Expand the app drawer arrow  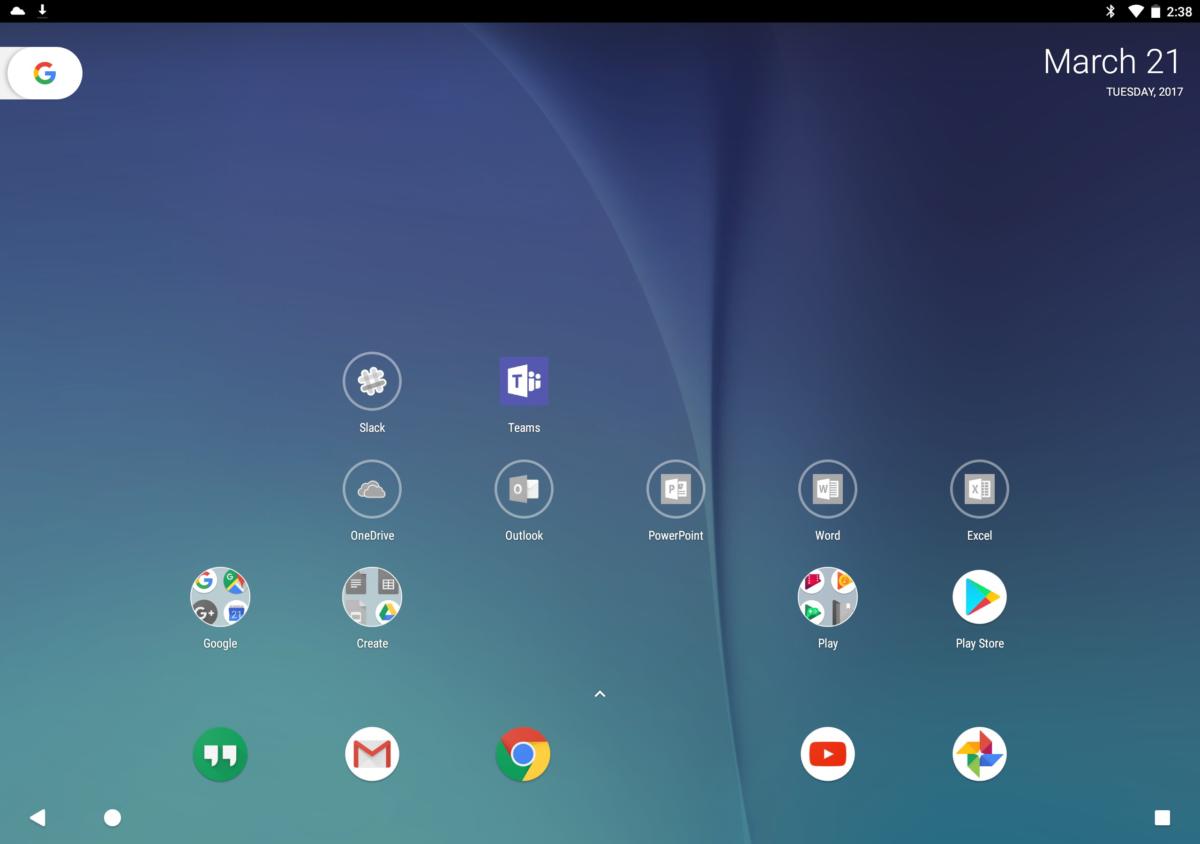600,694
